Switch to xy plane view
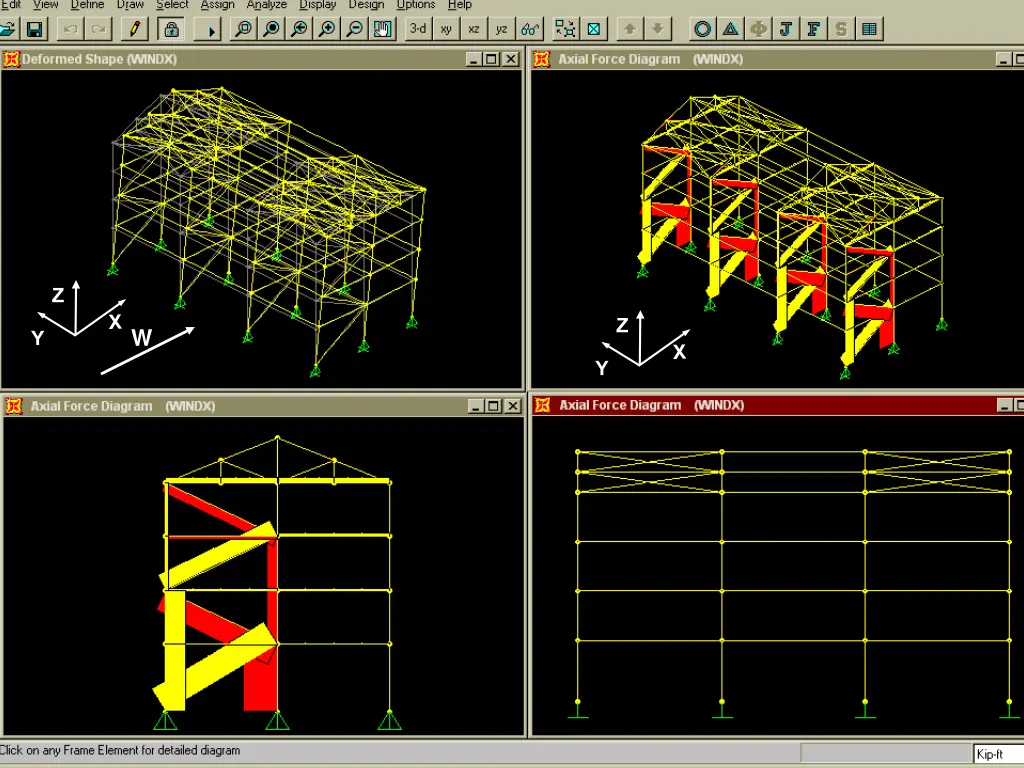Screen dimensions: 1024x768 446,29
